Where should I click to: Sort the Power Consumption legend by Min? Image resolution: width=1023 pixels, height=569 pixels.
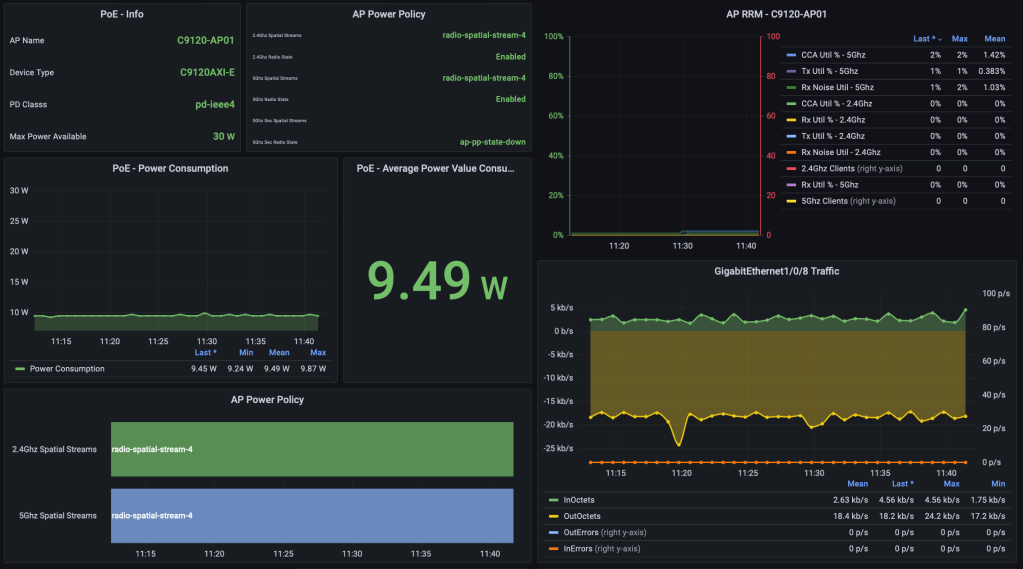(x=246, y=352)
